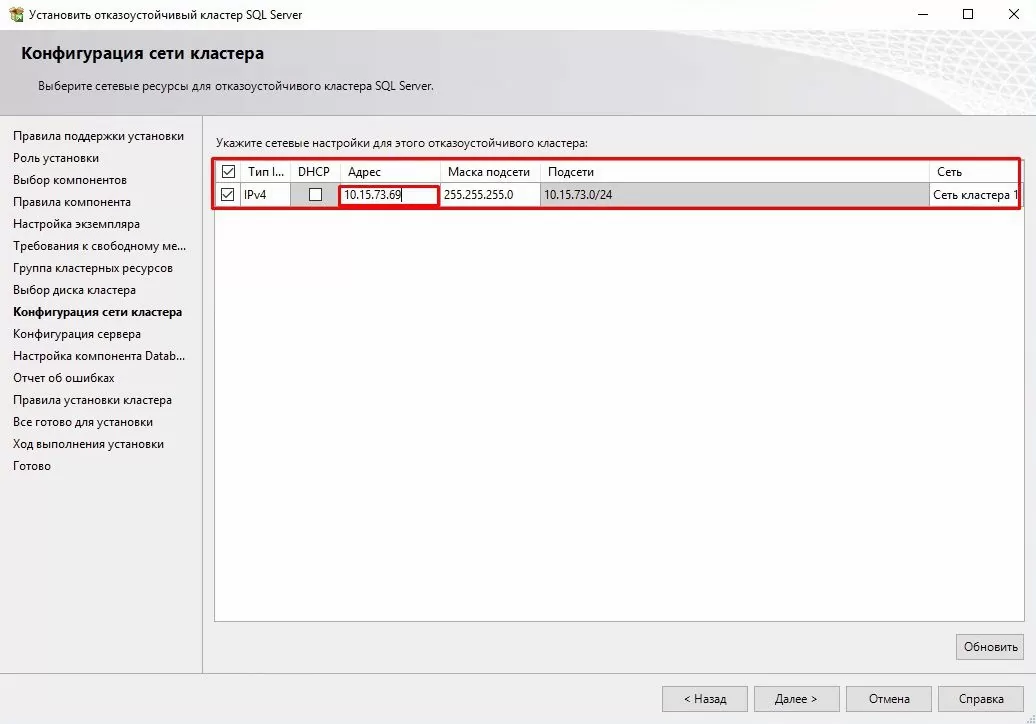Select the Правила компонента step
The image size is (1036, 724).
coord(72,202)
